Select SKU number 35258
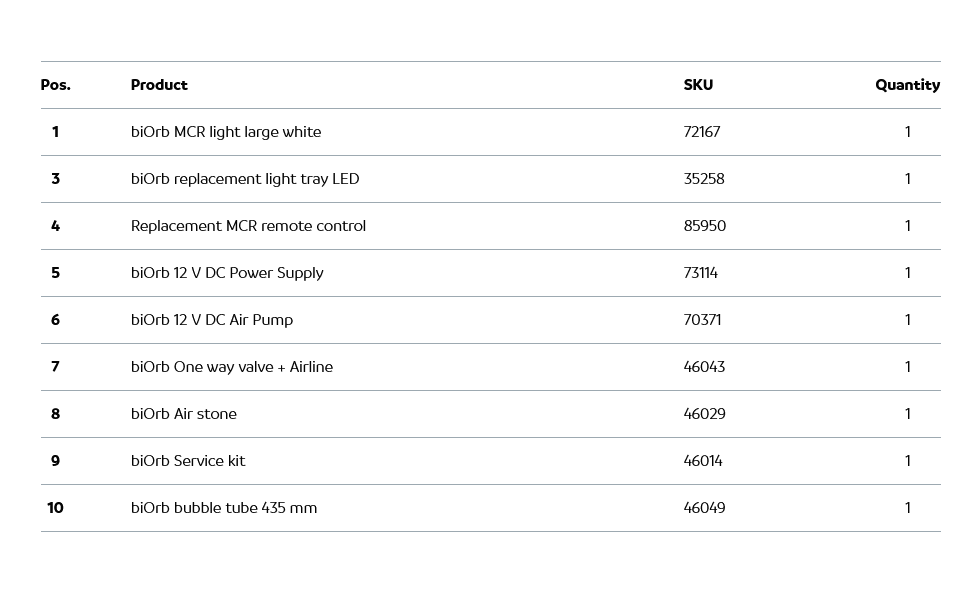The height and width of the screenshot is (604, 961). pyautogui.click(x=704, y=179)
